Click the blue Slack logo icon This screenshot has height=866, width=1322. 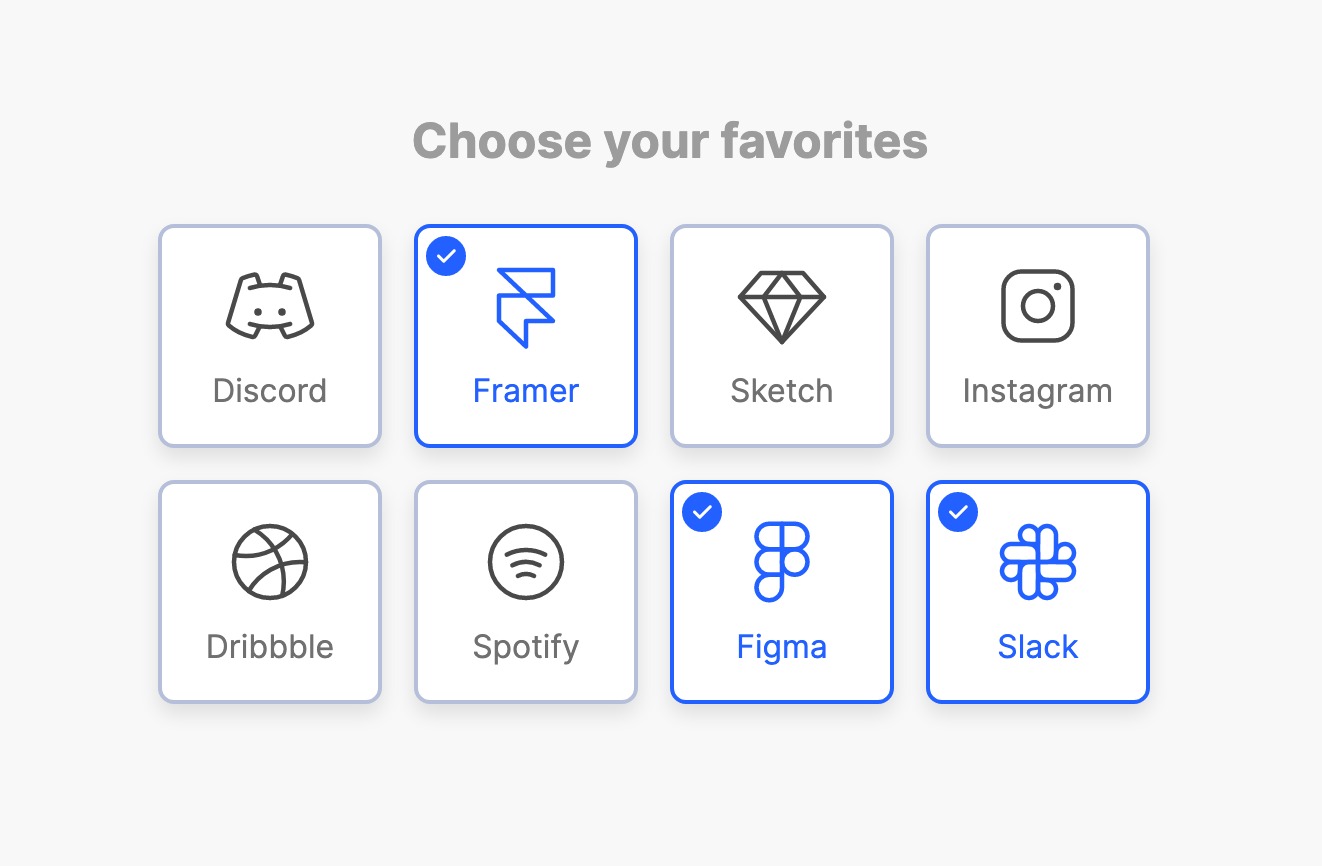[1038, 562]
